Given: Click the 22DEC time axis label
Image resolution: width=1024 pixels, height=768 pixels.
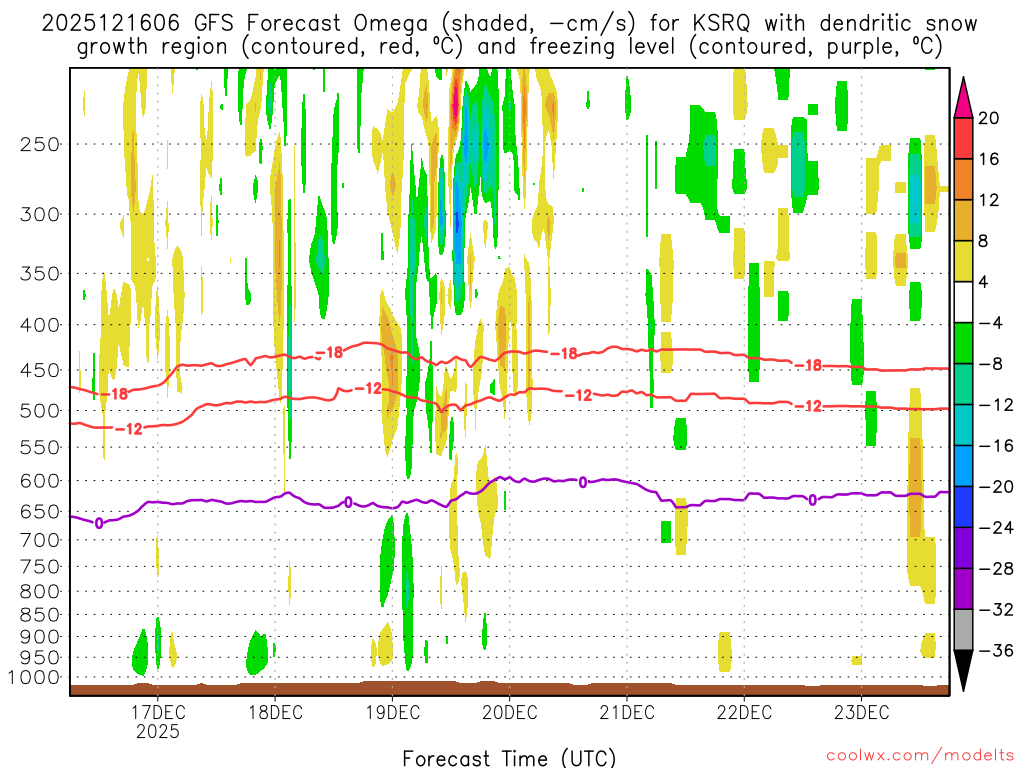Looking at the screenshot, I should coord(744,712).
